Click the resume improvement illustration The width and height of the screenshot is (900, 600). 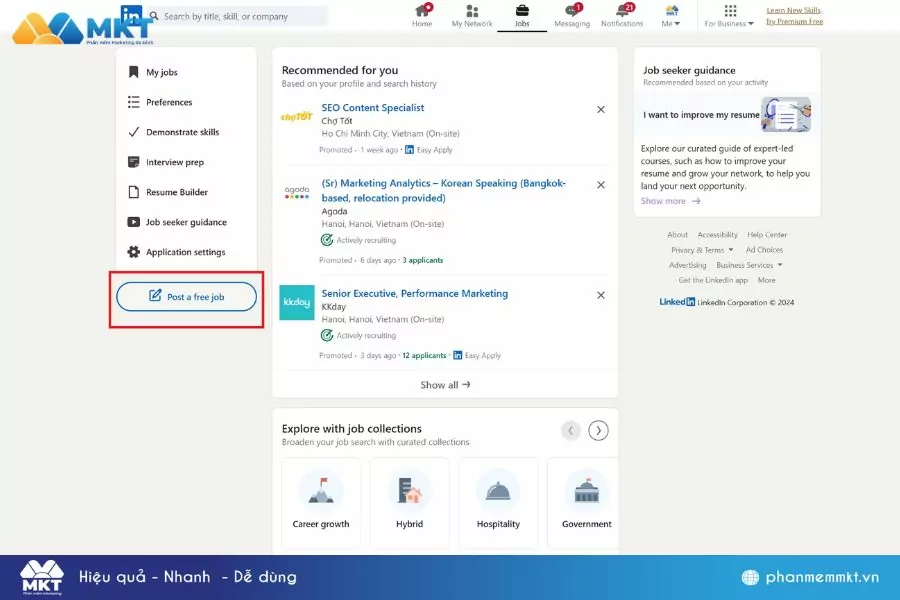click(x=786, y=115)
